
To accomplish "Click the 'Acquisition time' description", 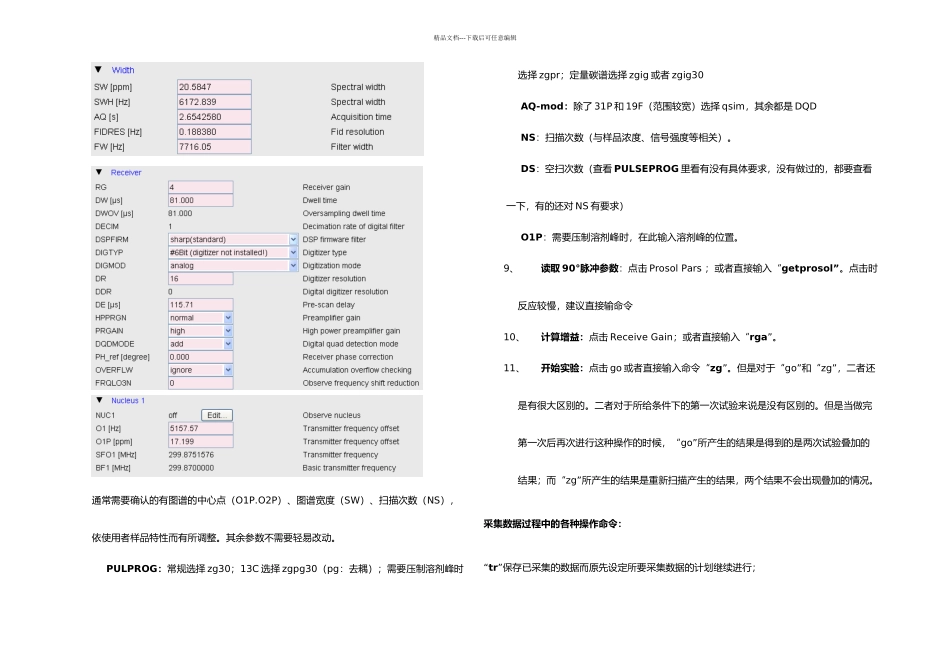I will [x=361, y=117].
